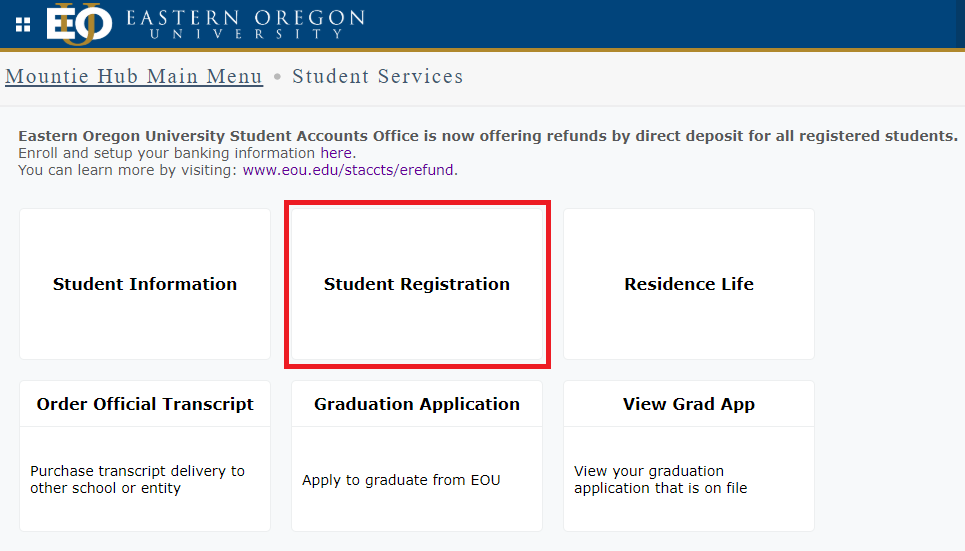Go back to Mountie Hub Main Menu
Screen dimensions: 965x551
click(x=134, y=77)
